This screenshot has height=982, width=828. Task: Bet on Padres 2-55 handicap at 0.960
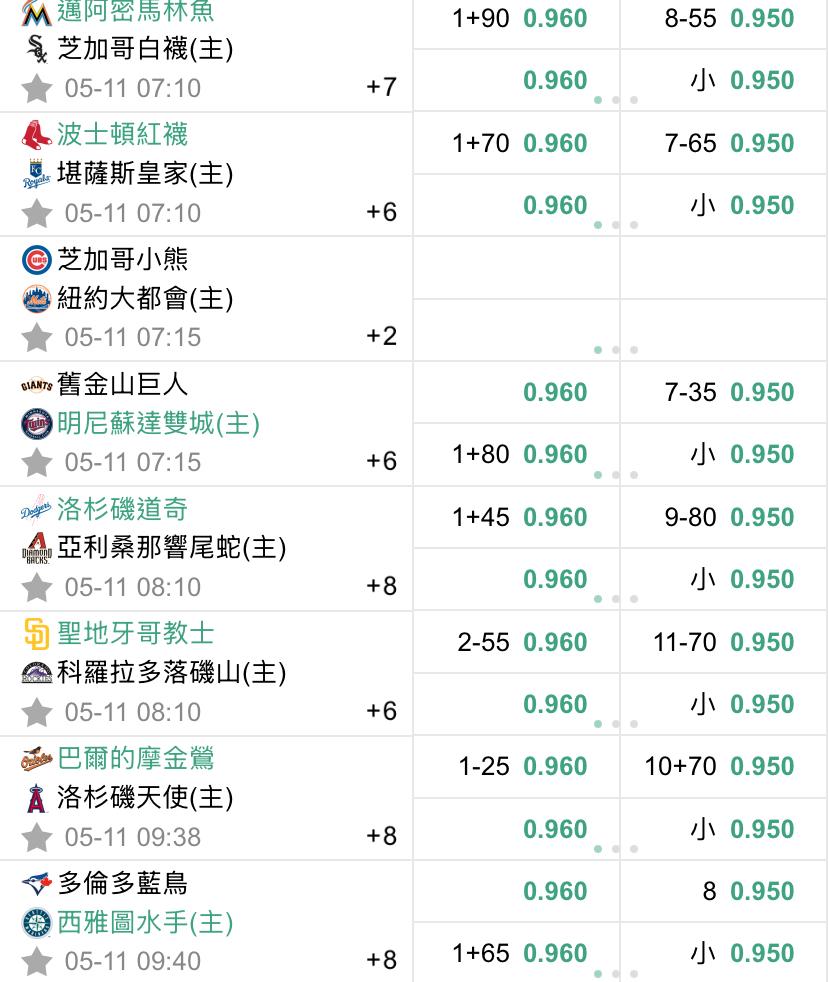pos(516,643)
